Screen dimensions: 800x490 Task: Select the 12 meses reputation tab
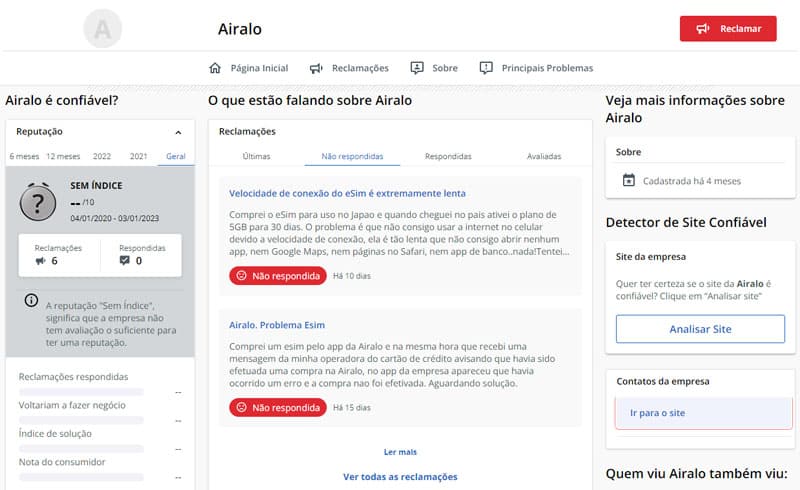(x=63, y=156)
